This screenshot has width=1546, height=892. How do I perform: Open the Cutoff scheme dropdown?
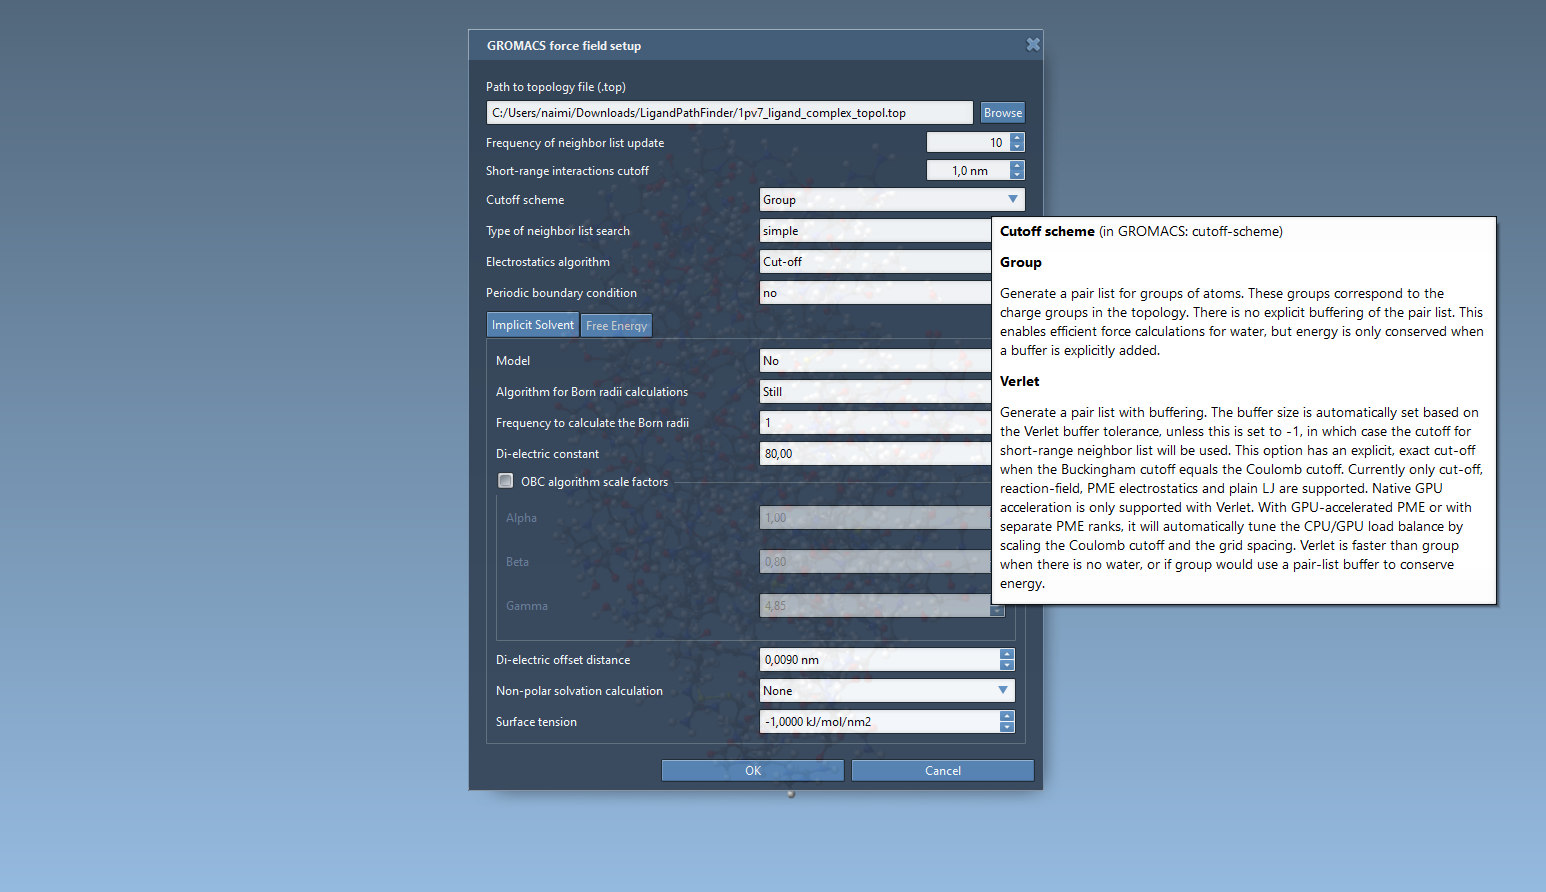[891, 200]
